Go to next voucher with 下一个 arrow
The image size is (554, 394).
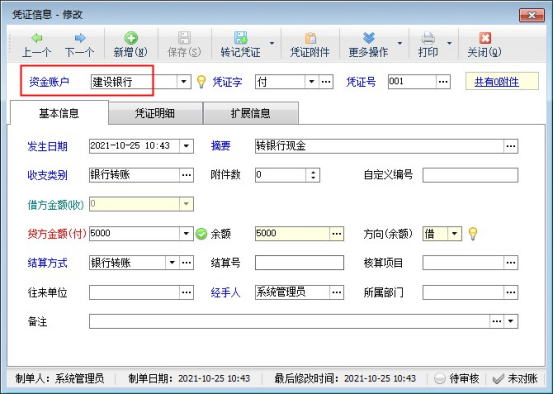80,37
